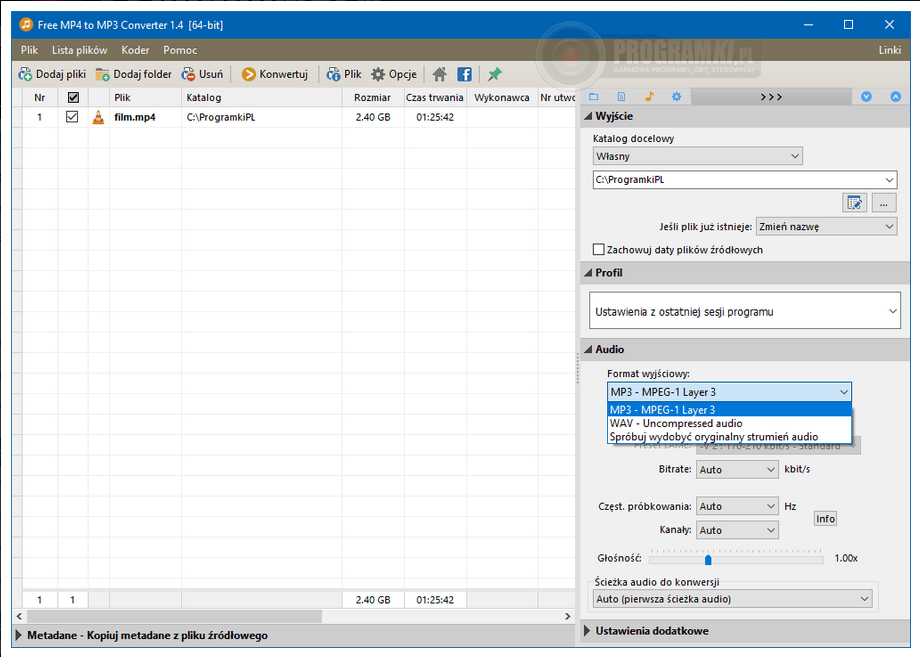The width and height of the screenshot is (920, 657).
Task: Open file info via the Plik toolbar icon
Action: tap(344, 74)
